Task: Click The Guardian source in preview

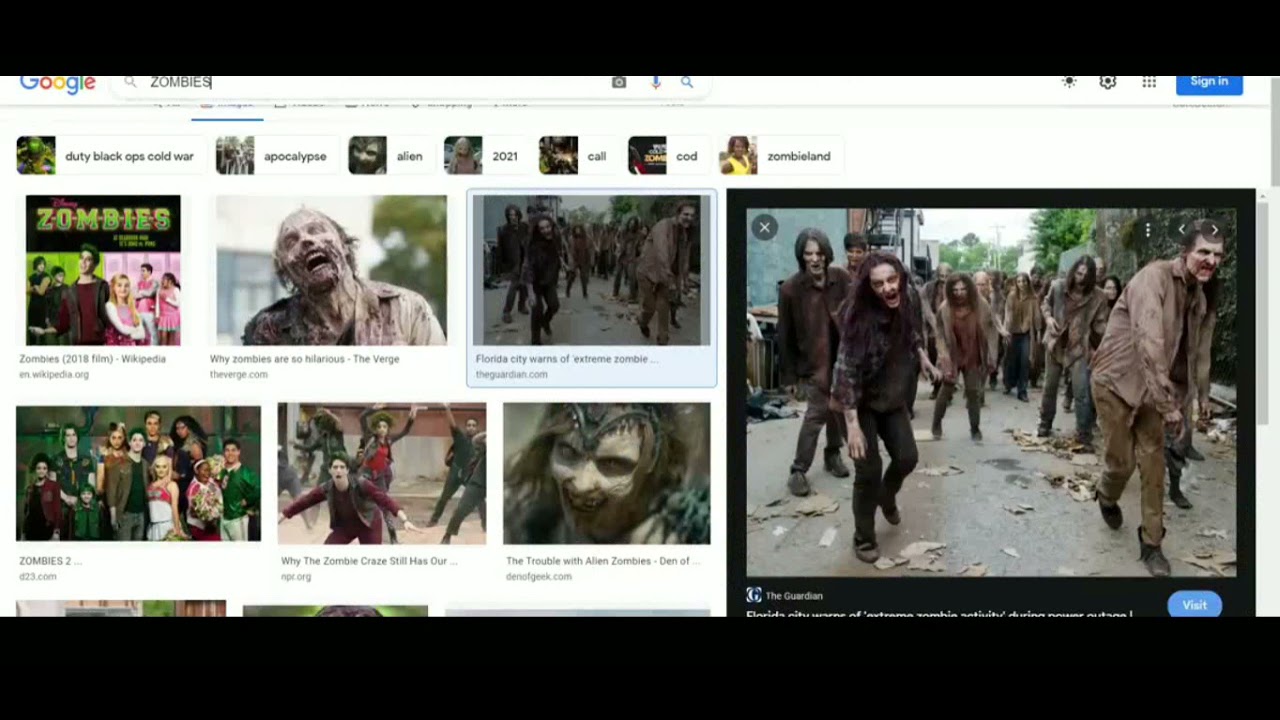Action: [784, 596]
